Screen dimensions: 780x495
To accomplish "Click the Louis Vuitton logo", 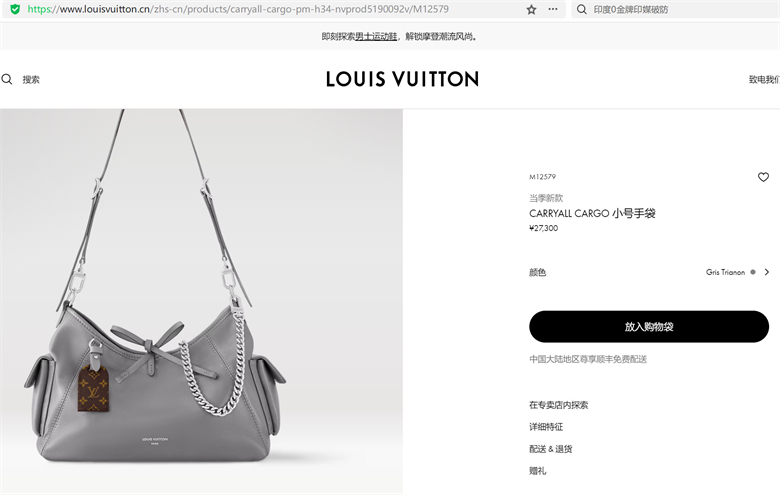I will click(402, 79).
